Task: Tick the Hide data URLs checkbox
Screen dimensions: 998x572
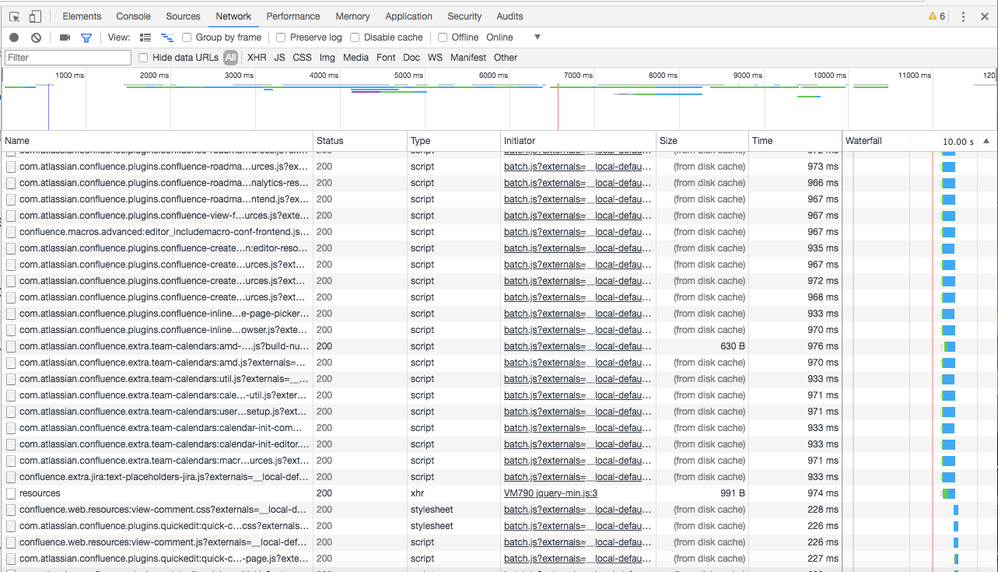Action: 144,58
